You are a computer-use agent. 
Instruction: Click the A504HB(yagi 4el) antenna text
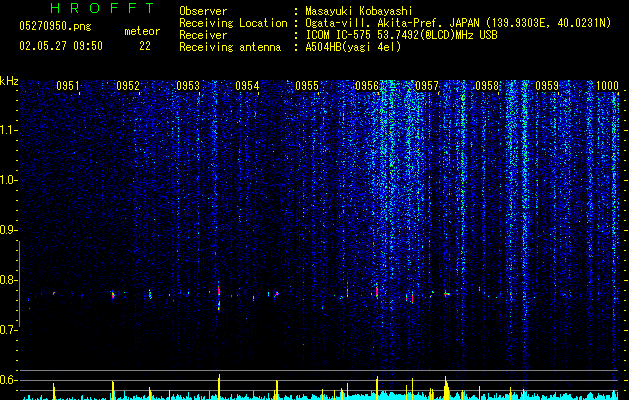(353, 47)
